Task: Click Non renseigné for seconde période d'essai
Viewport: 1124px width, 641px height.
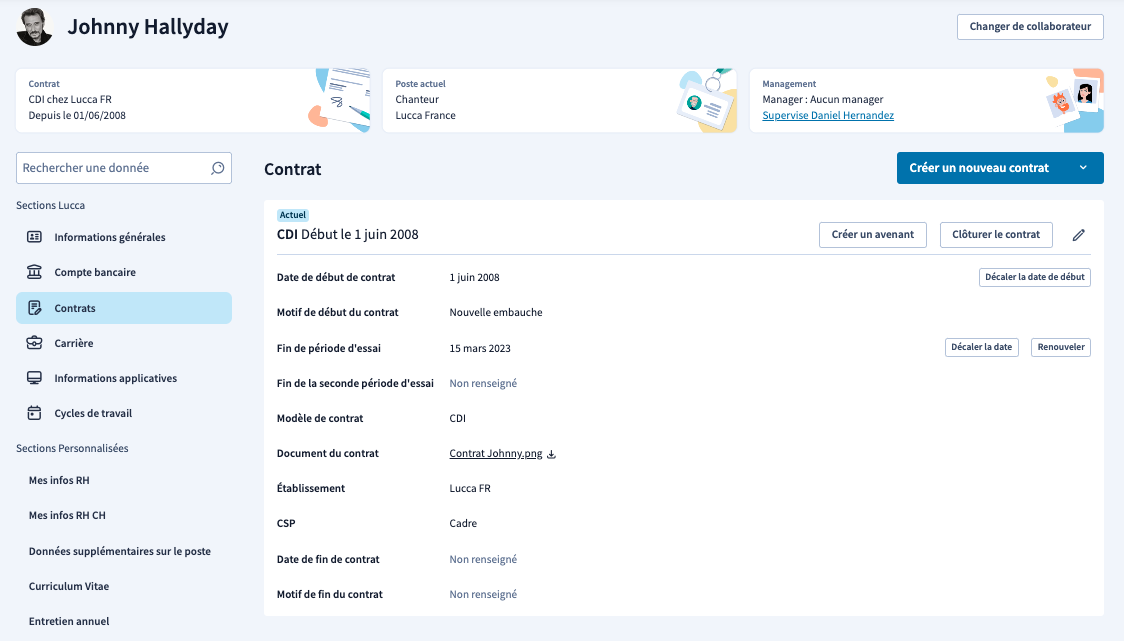Action: 483,384
